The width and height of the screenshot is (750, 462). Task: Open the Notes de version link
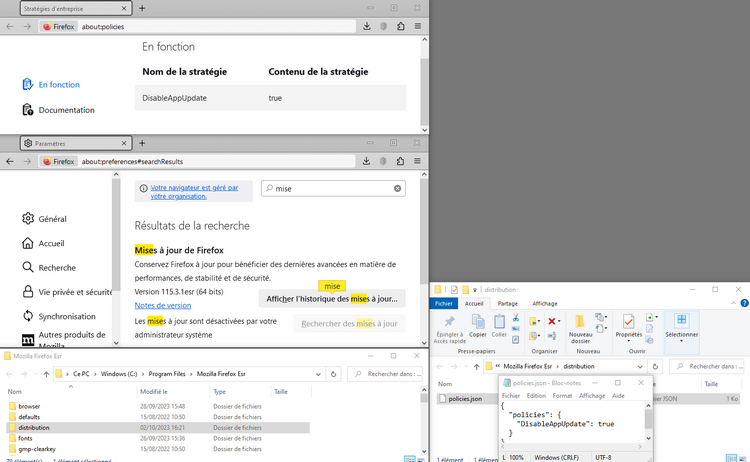pyautogui.click(x=163, y=305)
